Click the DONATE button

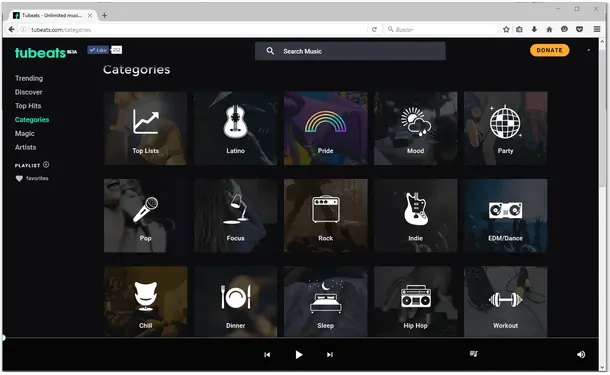549,50
